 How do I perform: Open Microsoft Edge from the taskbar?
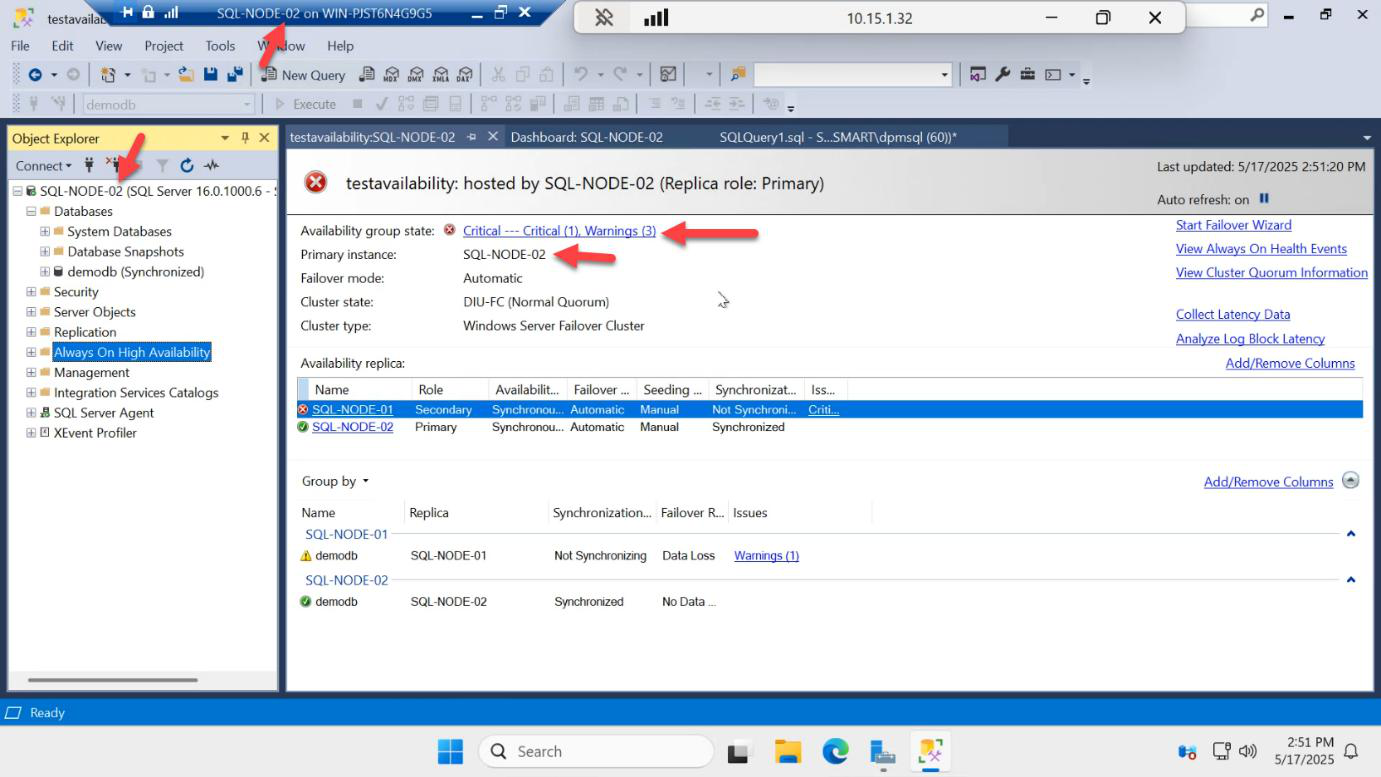click(835, 751)
